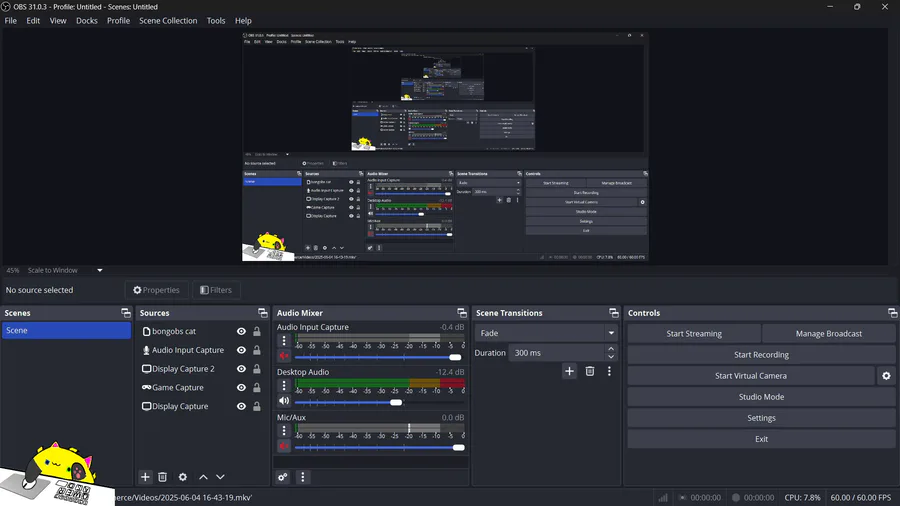Image resolution: width=900 pixels, height=506 pixels.
Task: Open the File menu
Action: coord(11,21)
